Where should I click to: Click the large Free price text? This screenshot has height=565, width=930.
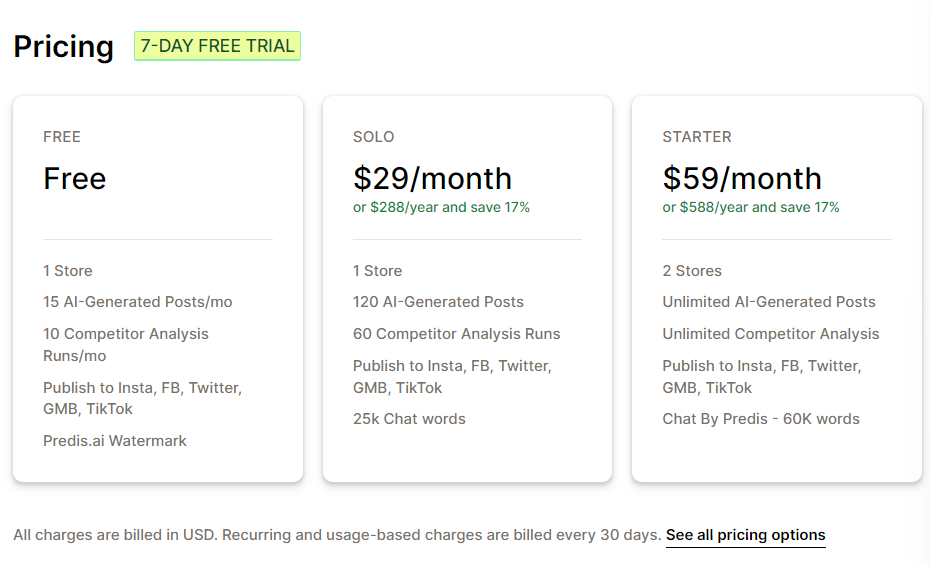click(75, 178)
